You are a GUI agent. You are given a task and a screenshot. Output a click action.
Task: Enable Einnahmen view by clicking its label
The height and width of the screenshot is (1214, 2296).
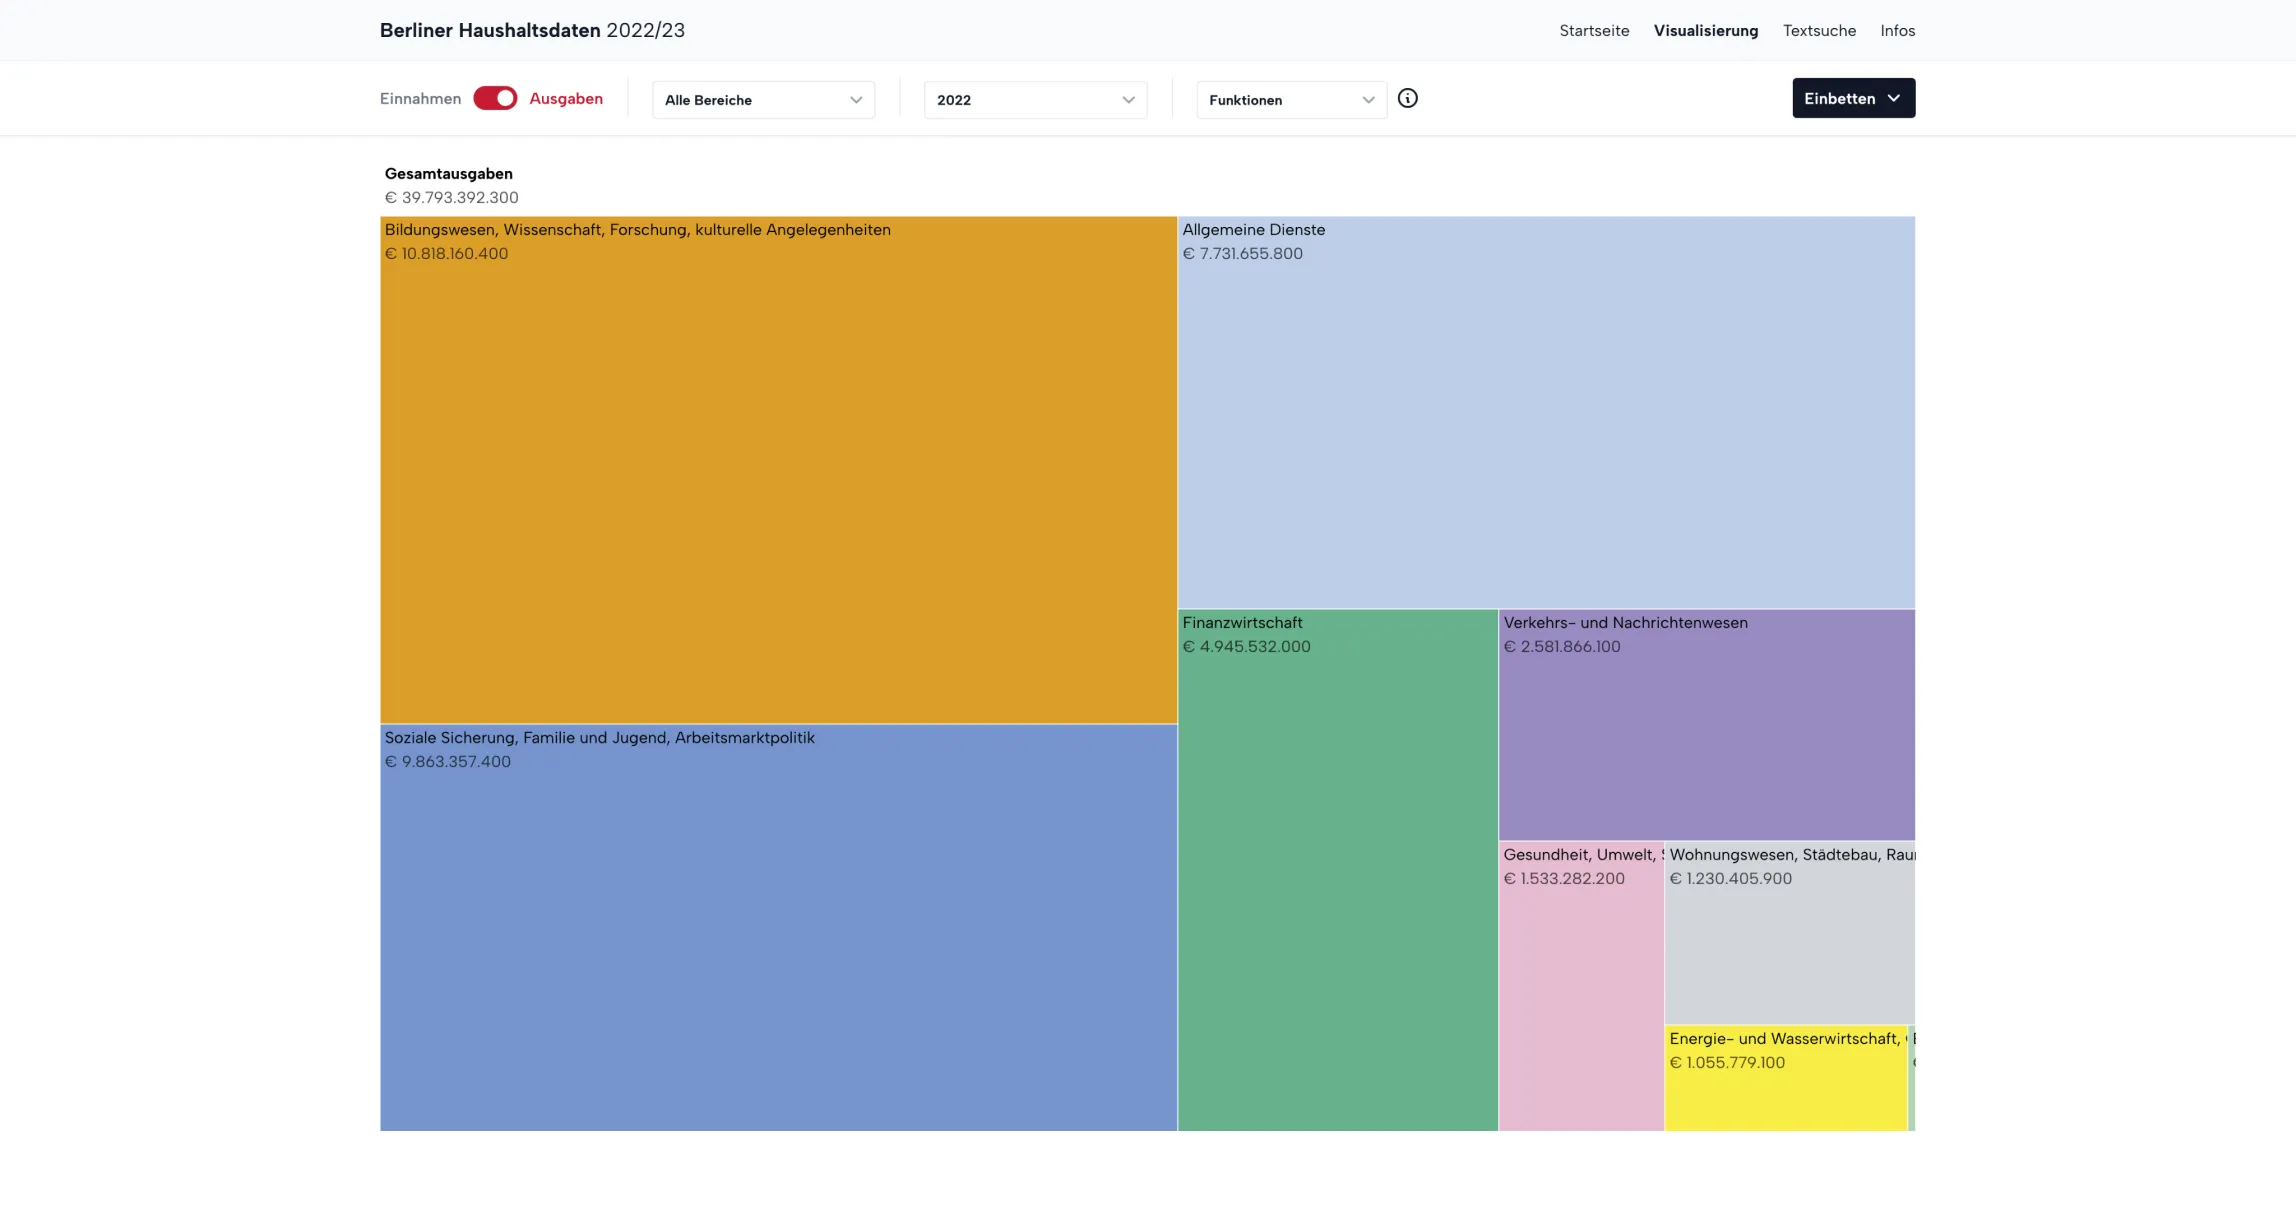coord(420,98)
